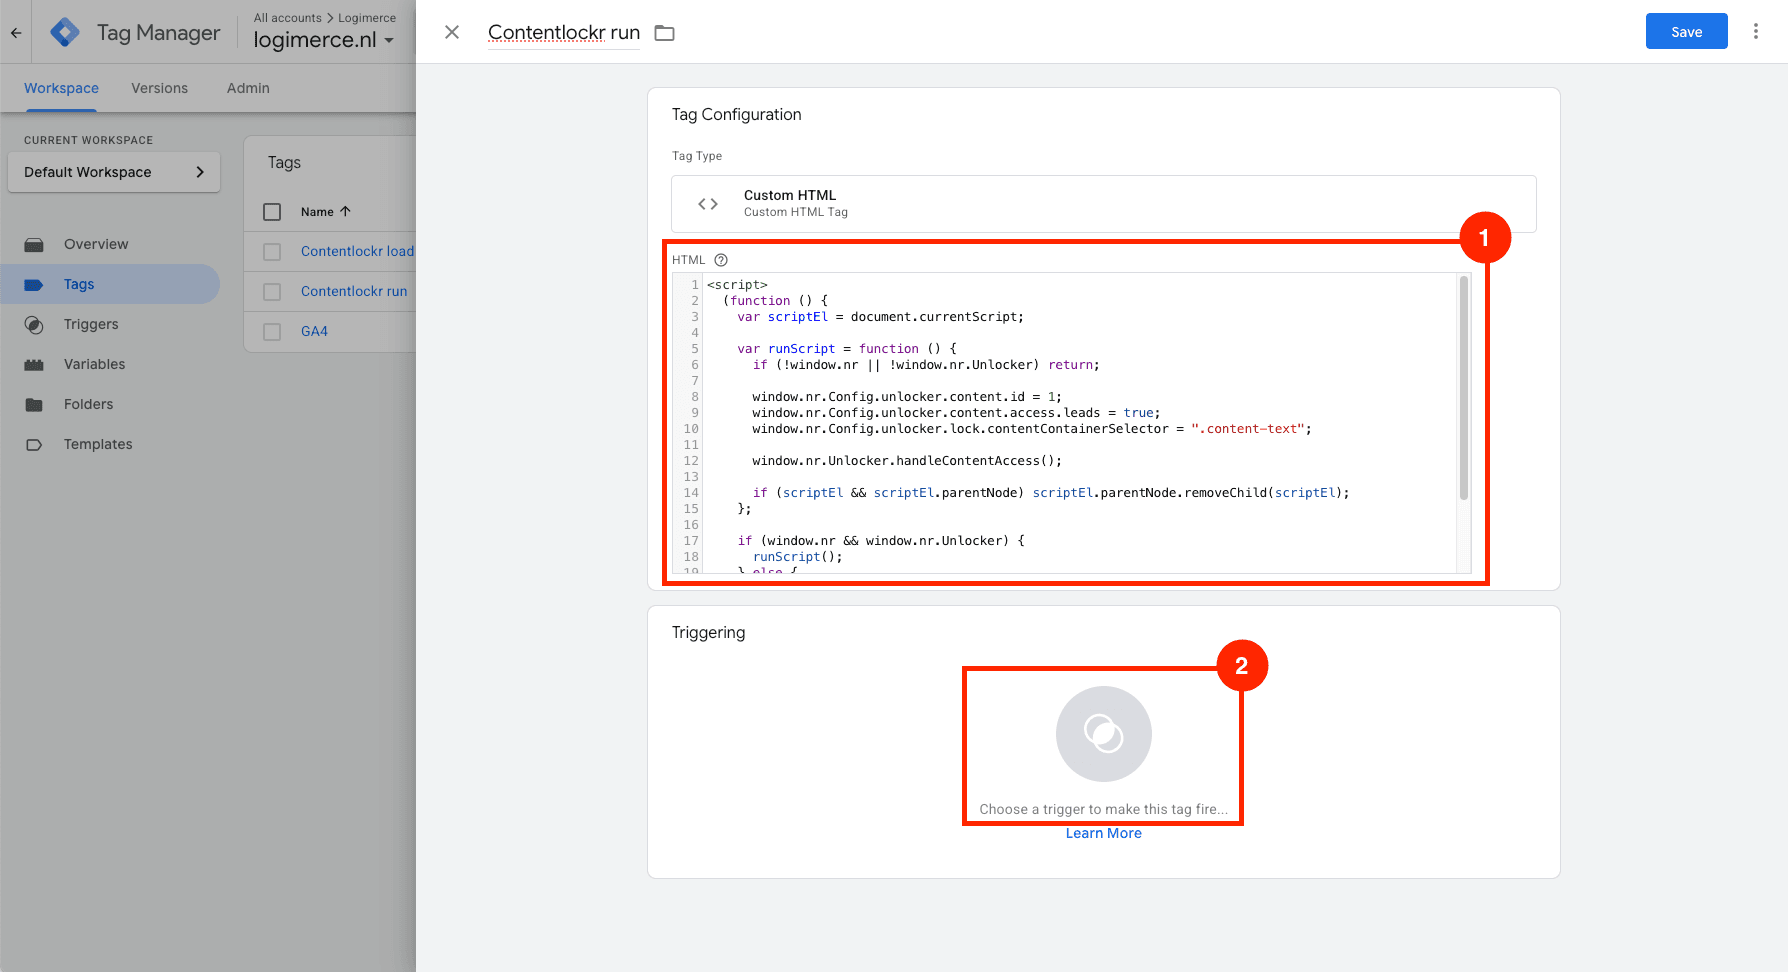Select the Triggers sidebar icon

point(34,324)
